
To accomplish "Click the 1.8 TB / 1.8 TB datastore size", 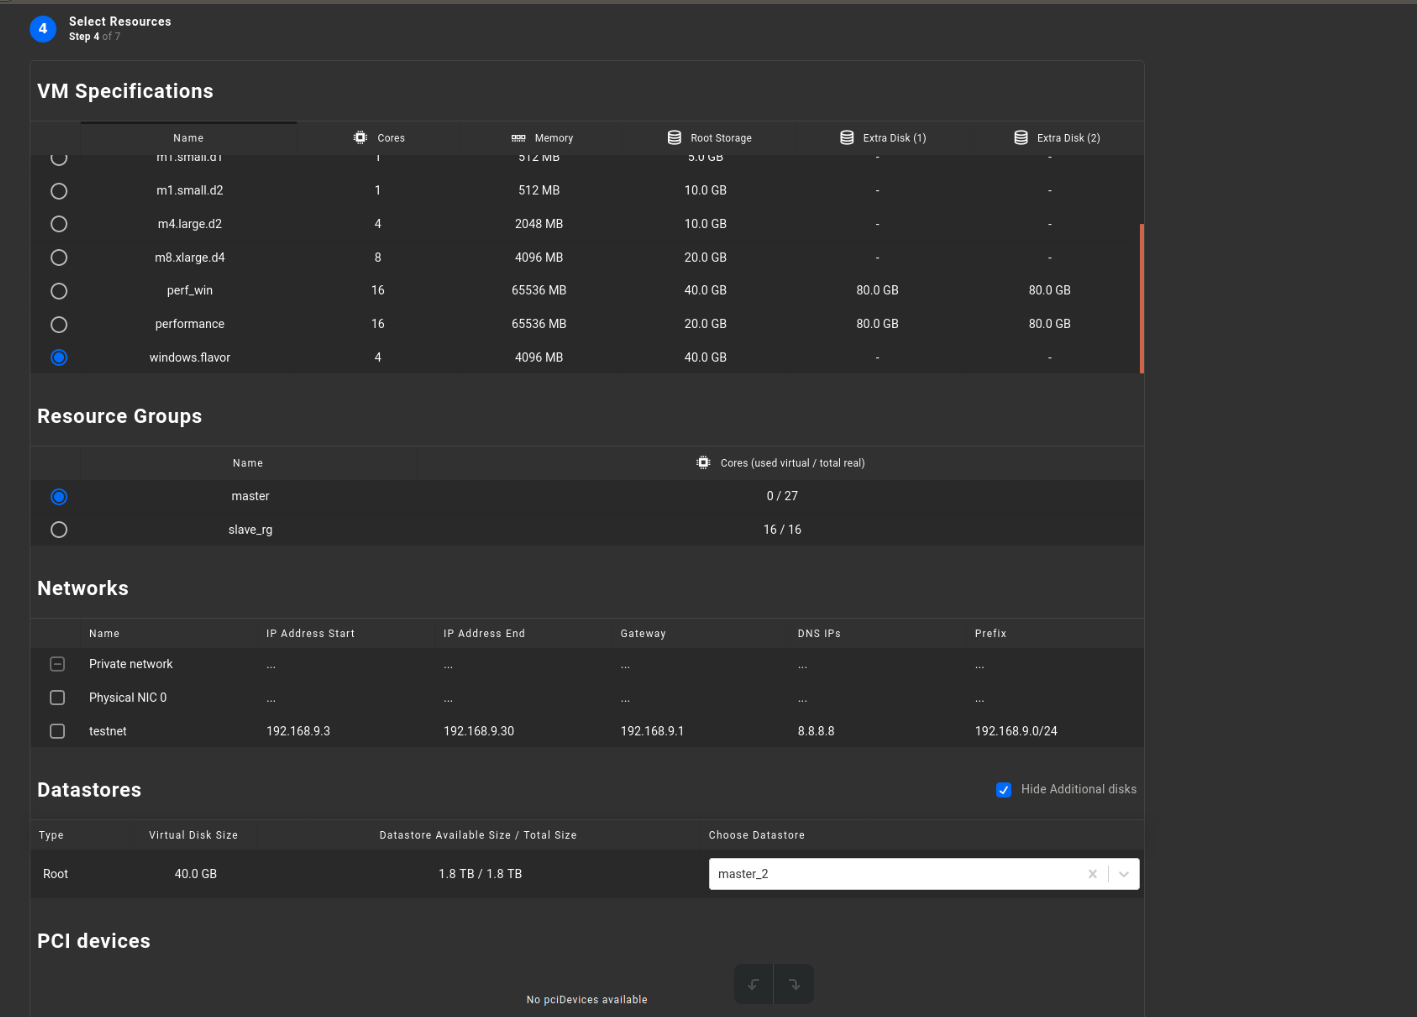I will (x=480, y=874).
